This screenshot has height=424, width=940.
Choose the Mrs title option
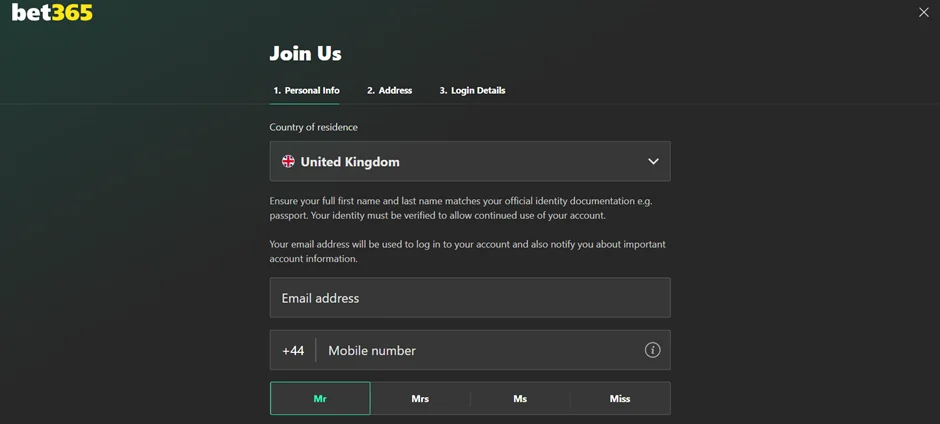pyautogui.click(x=420, y=398)
